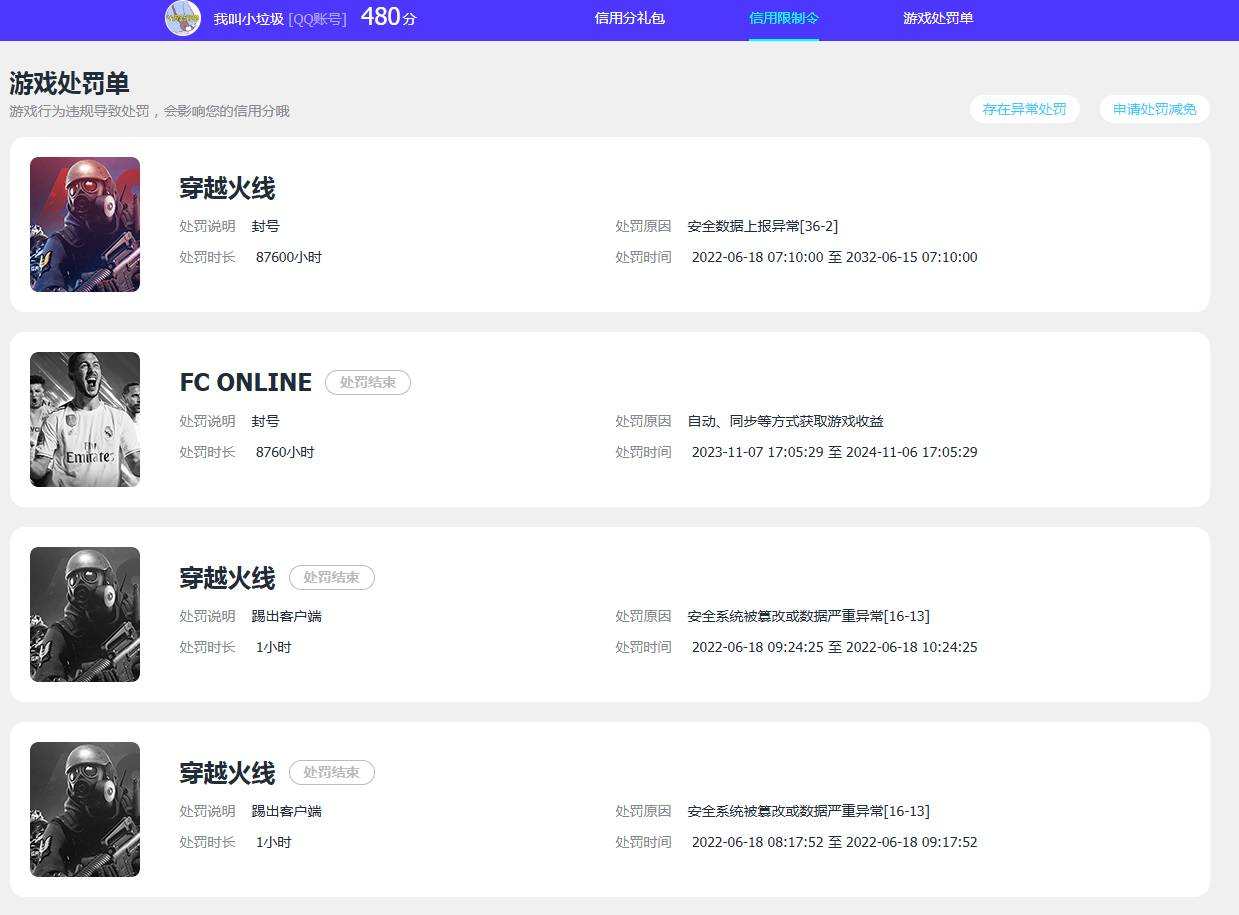Click reason 安全数据上报异常[36-2]
The height and width of the screenshot is (915, 1239).
[x=763, y=226]
